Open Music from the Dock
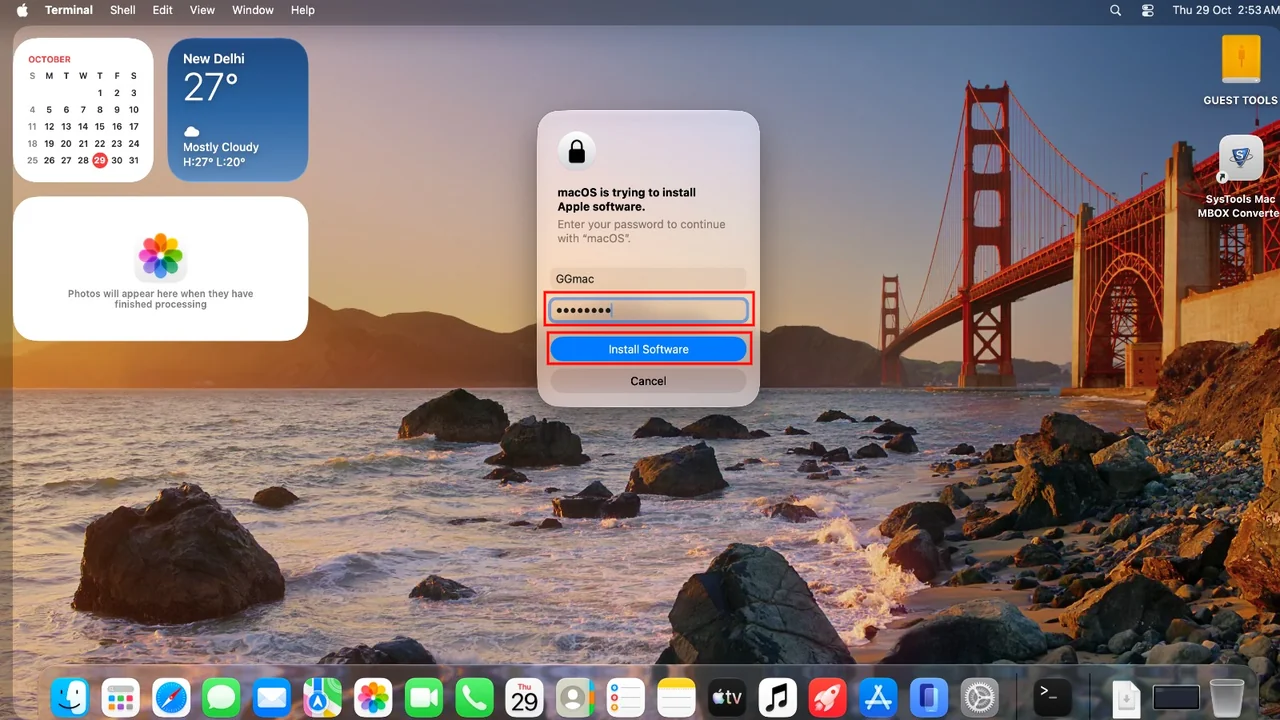1280x720 pixels. [777, 697]
